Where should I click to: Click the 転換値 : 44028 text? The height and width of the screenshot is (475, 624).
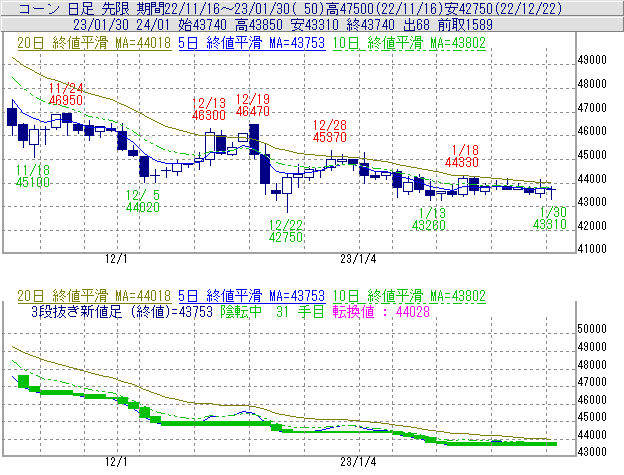[x=381, y=311]
